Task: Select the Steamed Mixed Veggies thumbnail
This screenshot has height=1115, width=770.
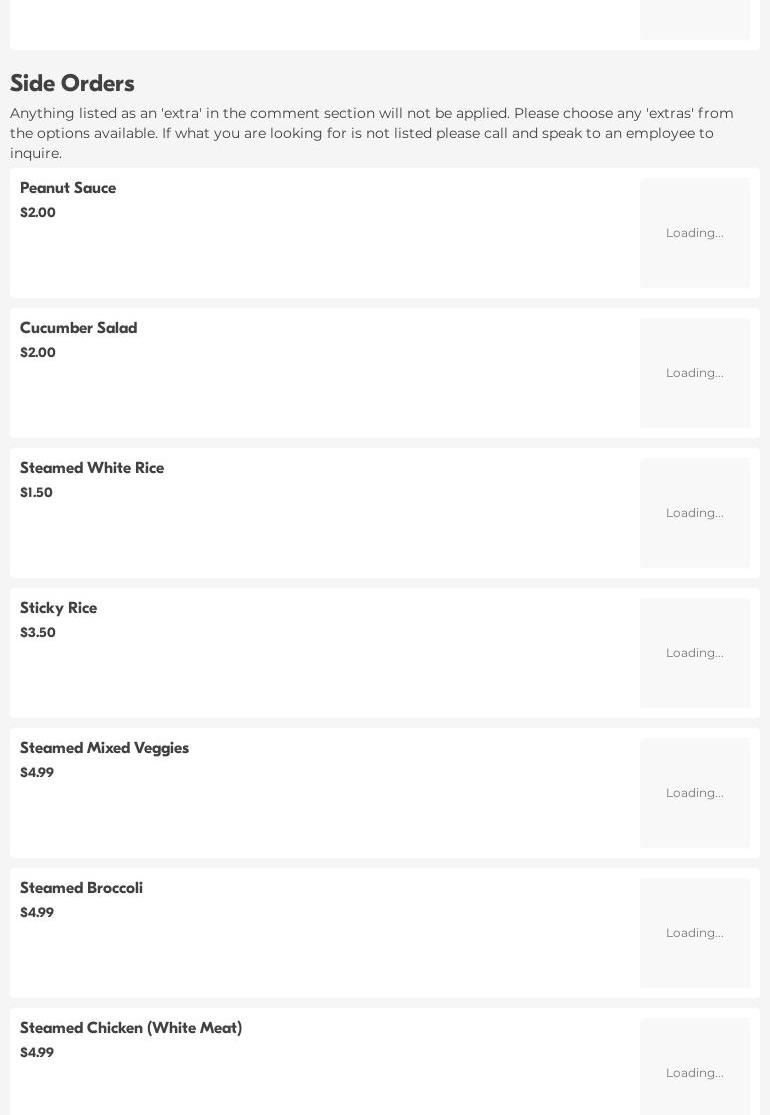Action: pyautogui.click(x=694, y=793)
